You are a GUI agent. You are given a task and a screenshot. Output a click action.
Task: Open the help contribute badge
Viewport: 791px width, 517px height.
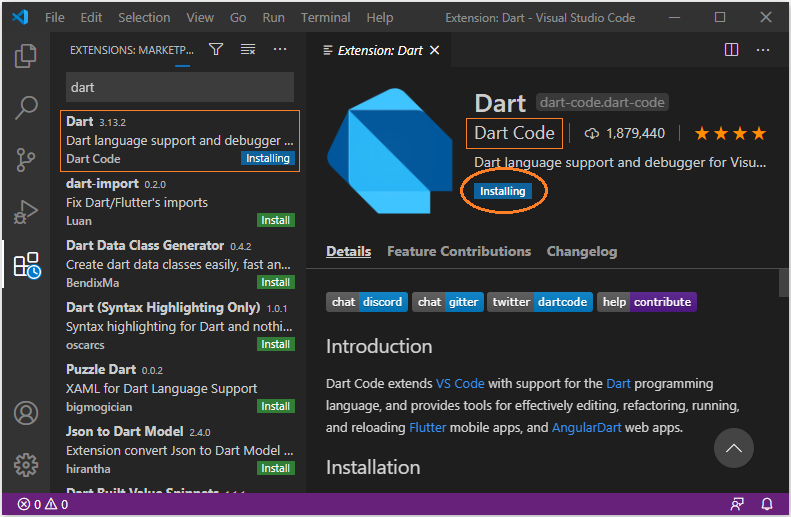click(647, 302)
